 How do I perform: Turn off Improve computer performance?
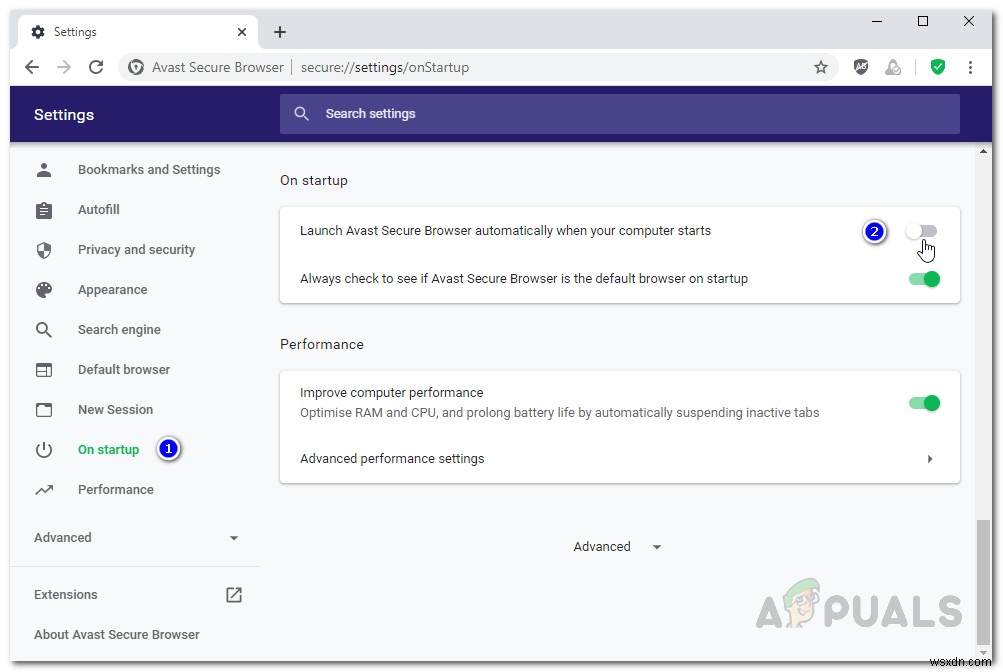coord(922,402)
